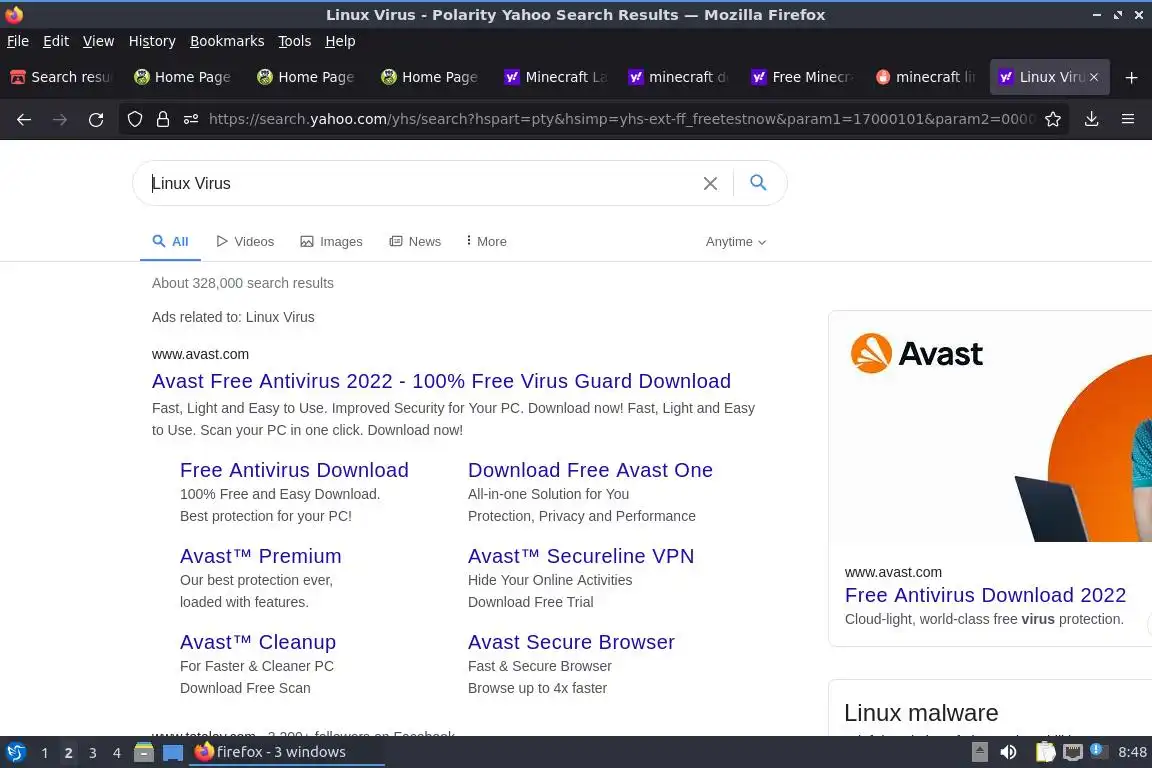Image resolution: width=1152 pixels, height=768 pixels.
Task: Select firefox - 3 windows taskbar entry
Action: [x=287, y=752]
